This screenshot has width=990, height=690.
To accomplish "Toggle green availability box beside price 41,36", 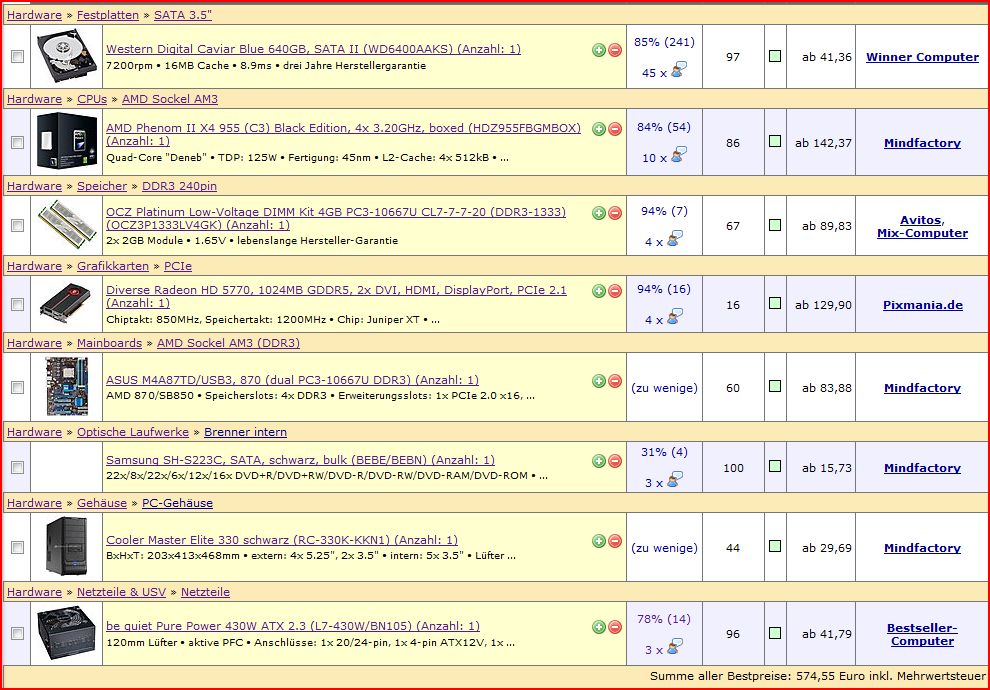I will click(x=775, y=56).
